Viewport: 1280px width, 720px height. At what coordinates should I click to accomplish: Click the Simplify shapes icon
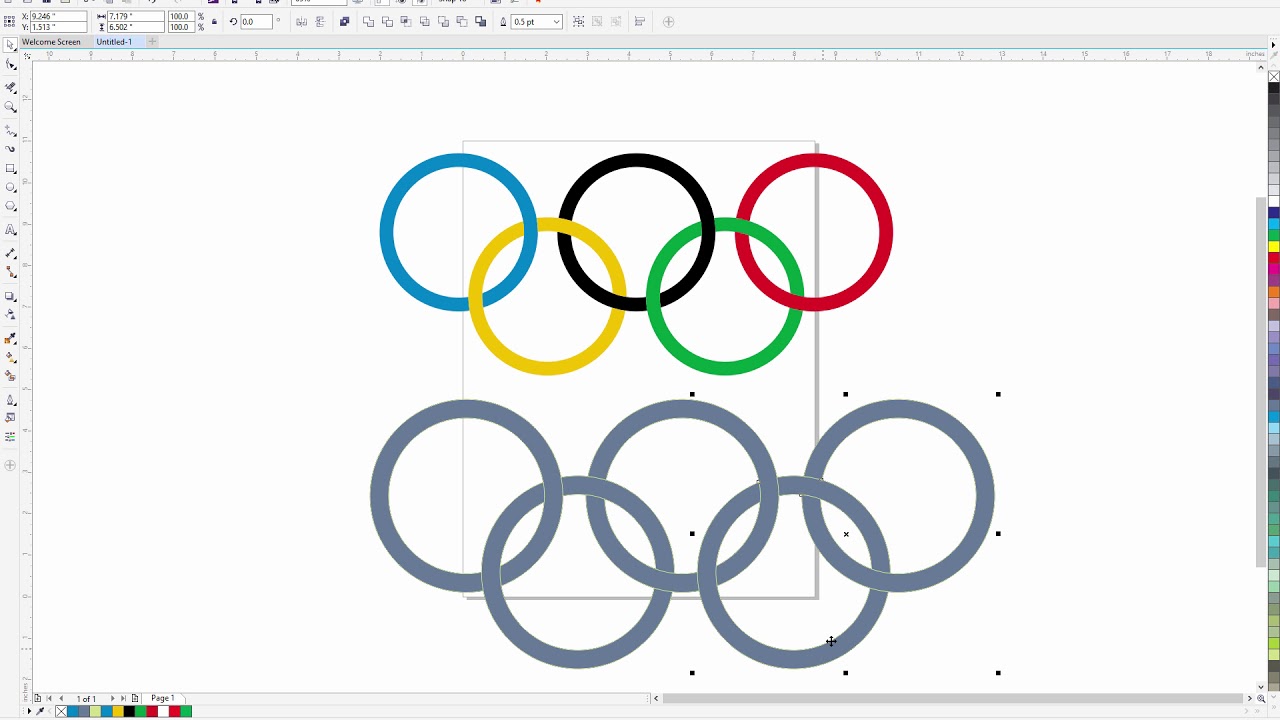pyautogui.click(x=425, y=22)
